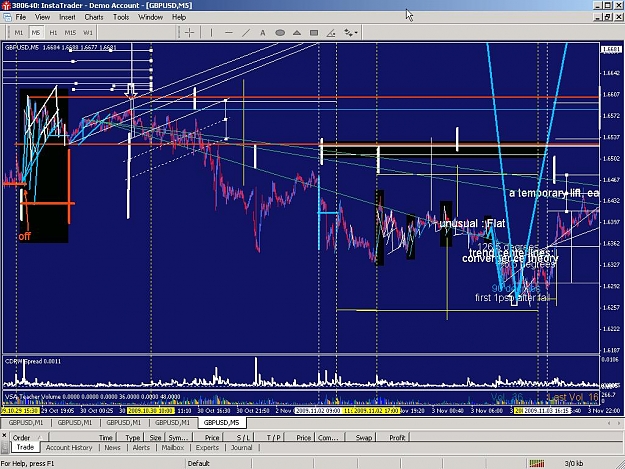Click the 2009.10.30 10:00 time marker
Viewport: 625px width, 469px height.
[x=151, y=410]
